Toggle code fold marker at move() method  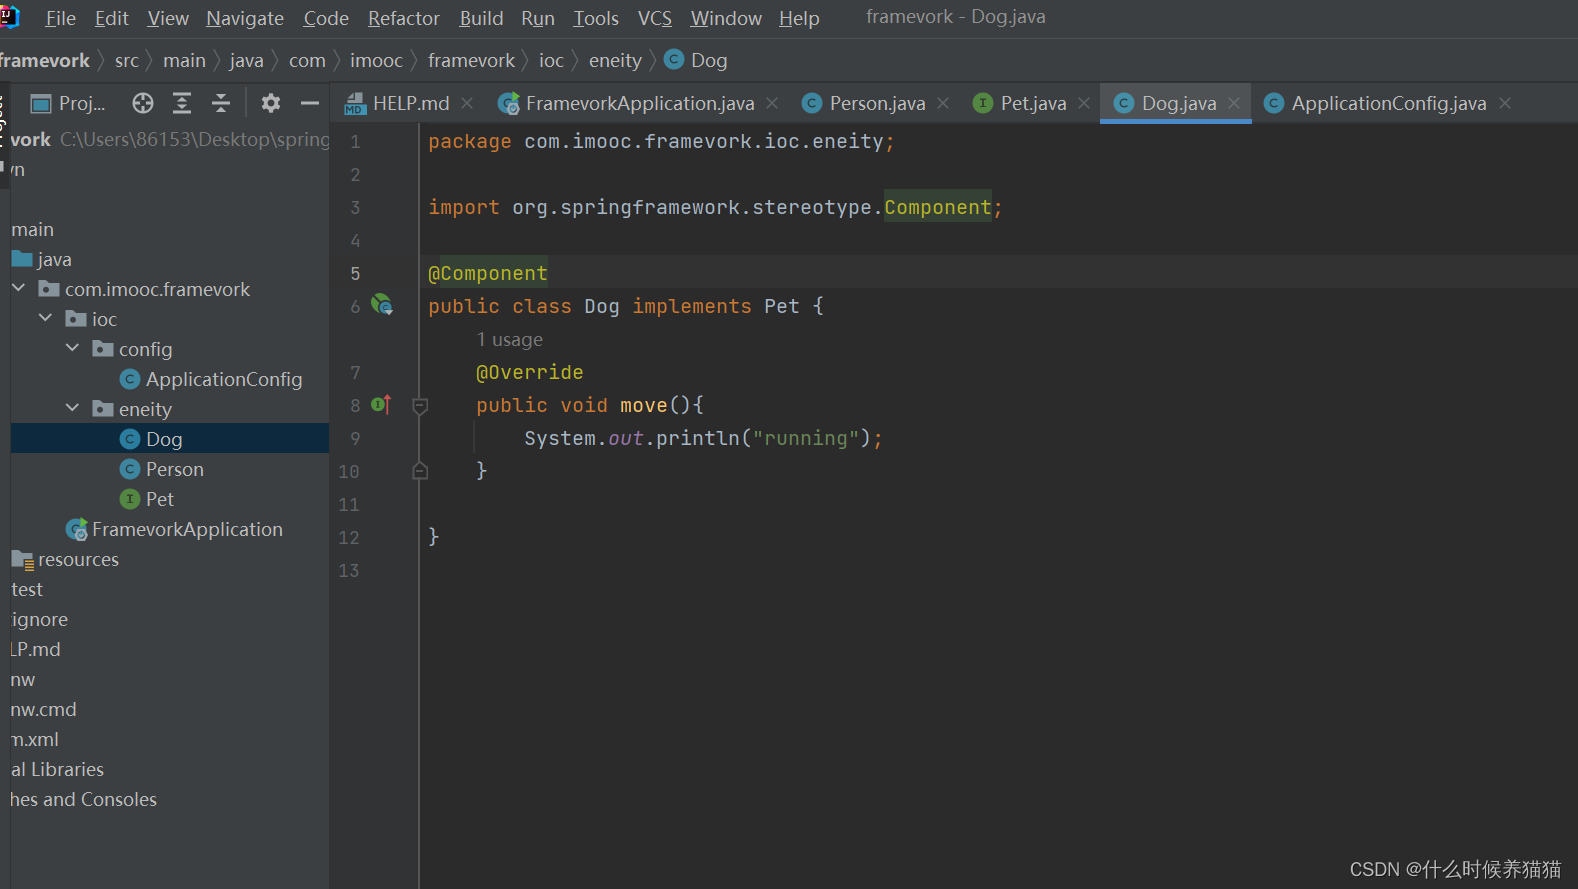[x=420, y=405]
